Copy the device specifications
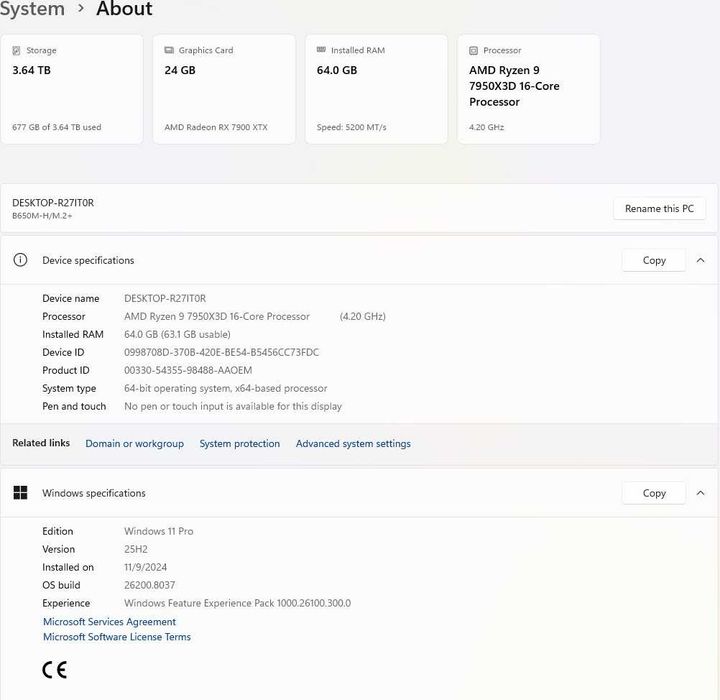This screenshot has width=720, height=700. 654,260
